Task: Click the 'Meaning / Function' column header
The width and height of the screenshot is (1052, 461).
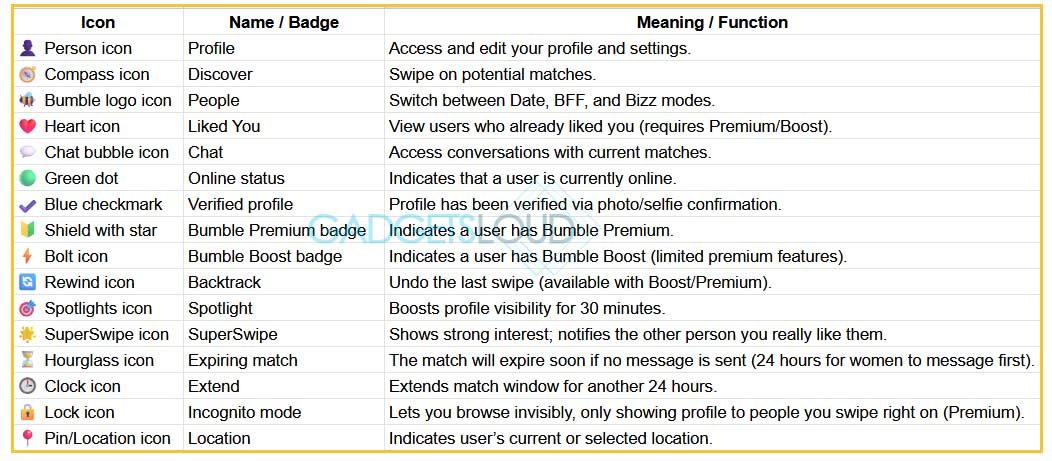Action: 712,22
